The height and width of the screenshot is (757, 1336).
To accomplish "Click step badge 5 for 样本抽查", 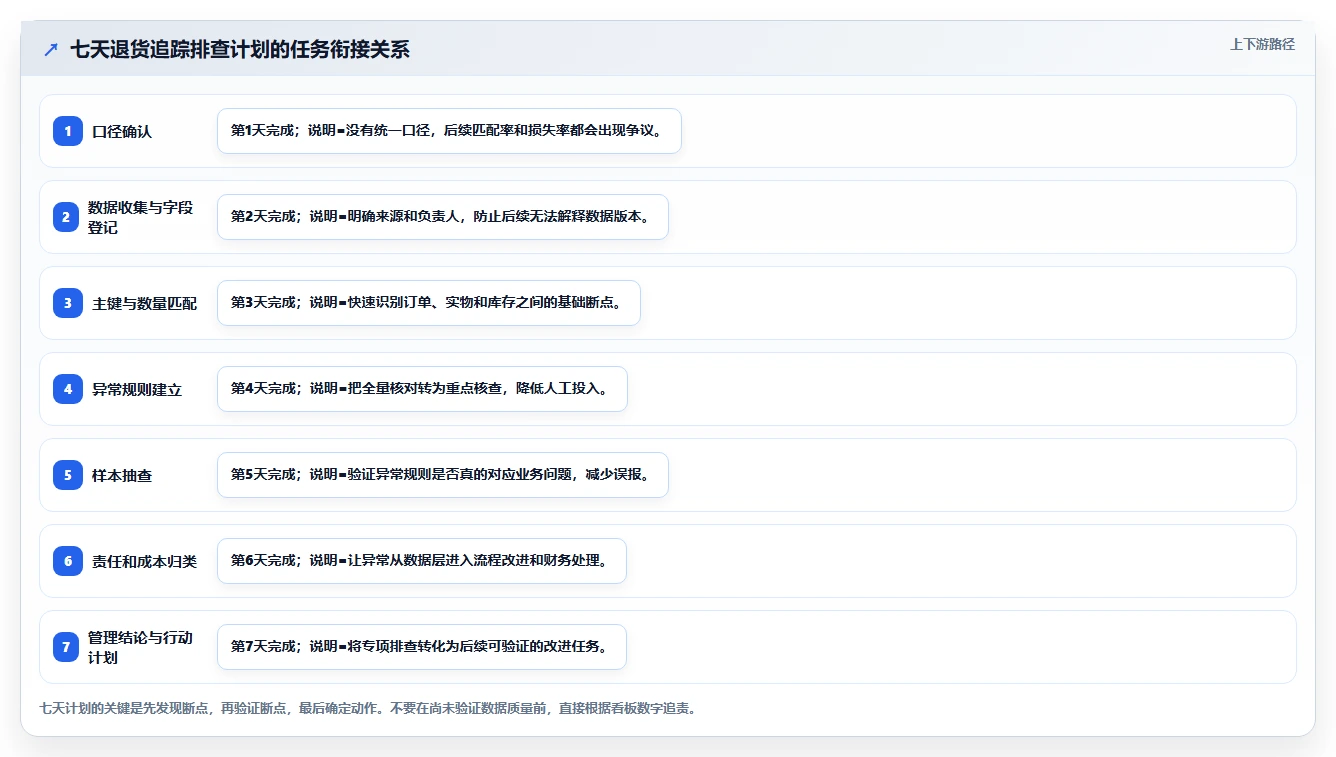I will tap(68, 475).
